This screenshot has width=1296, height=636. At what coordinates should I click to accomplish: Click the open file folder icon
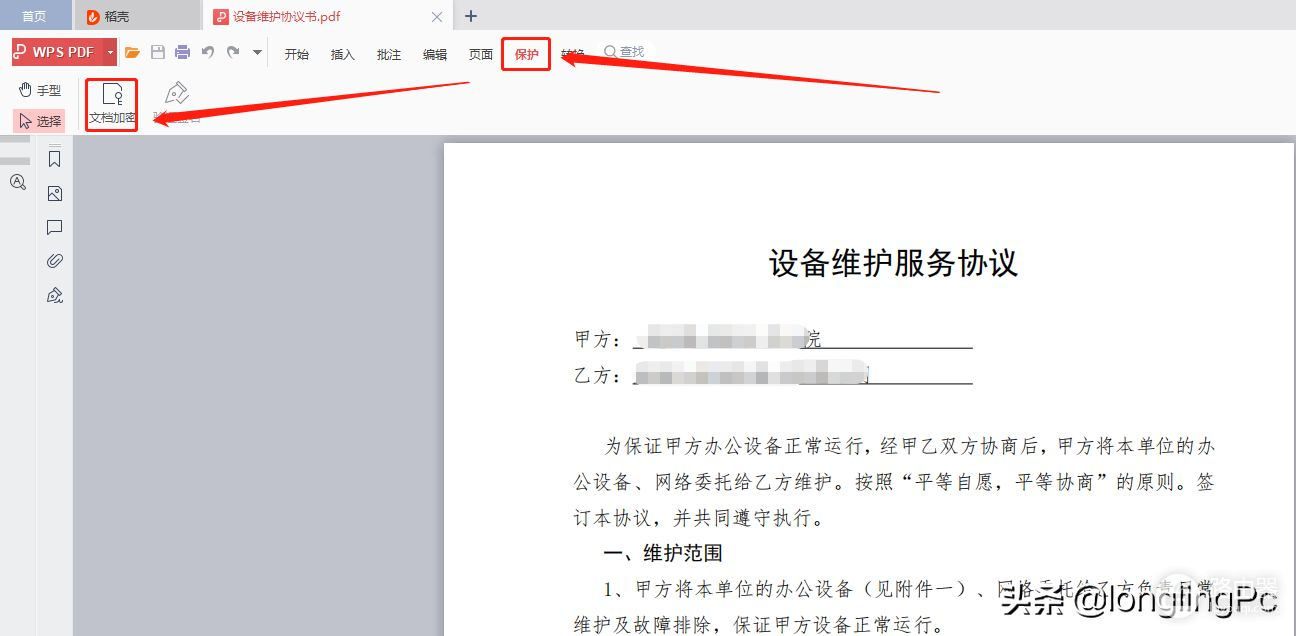132,53
